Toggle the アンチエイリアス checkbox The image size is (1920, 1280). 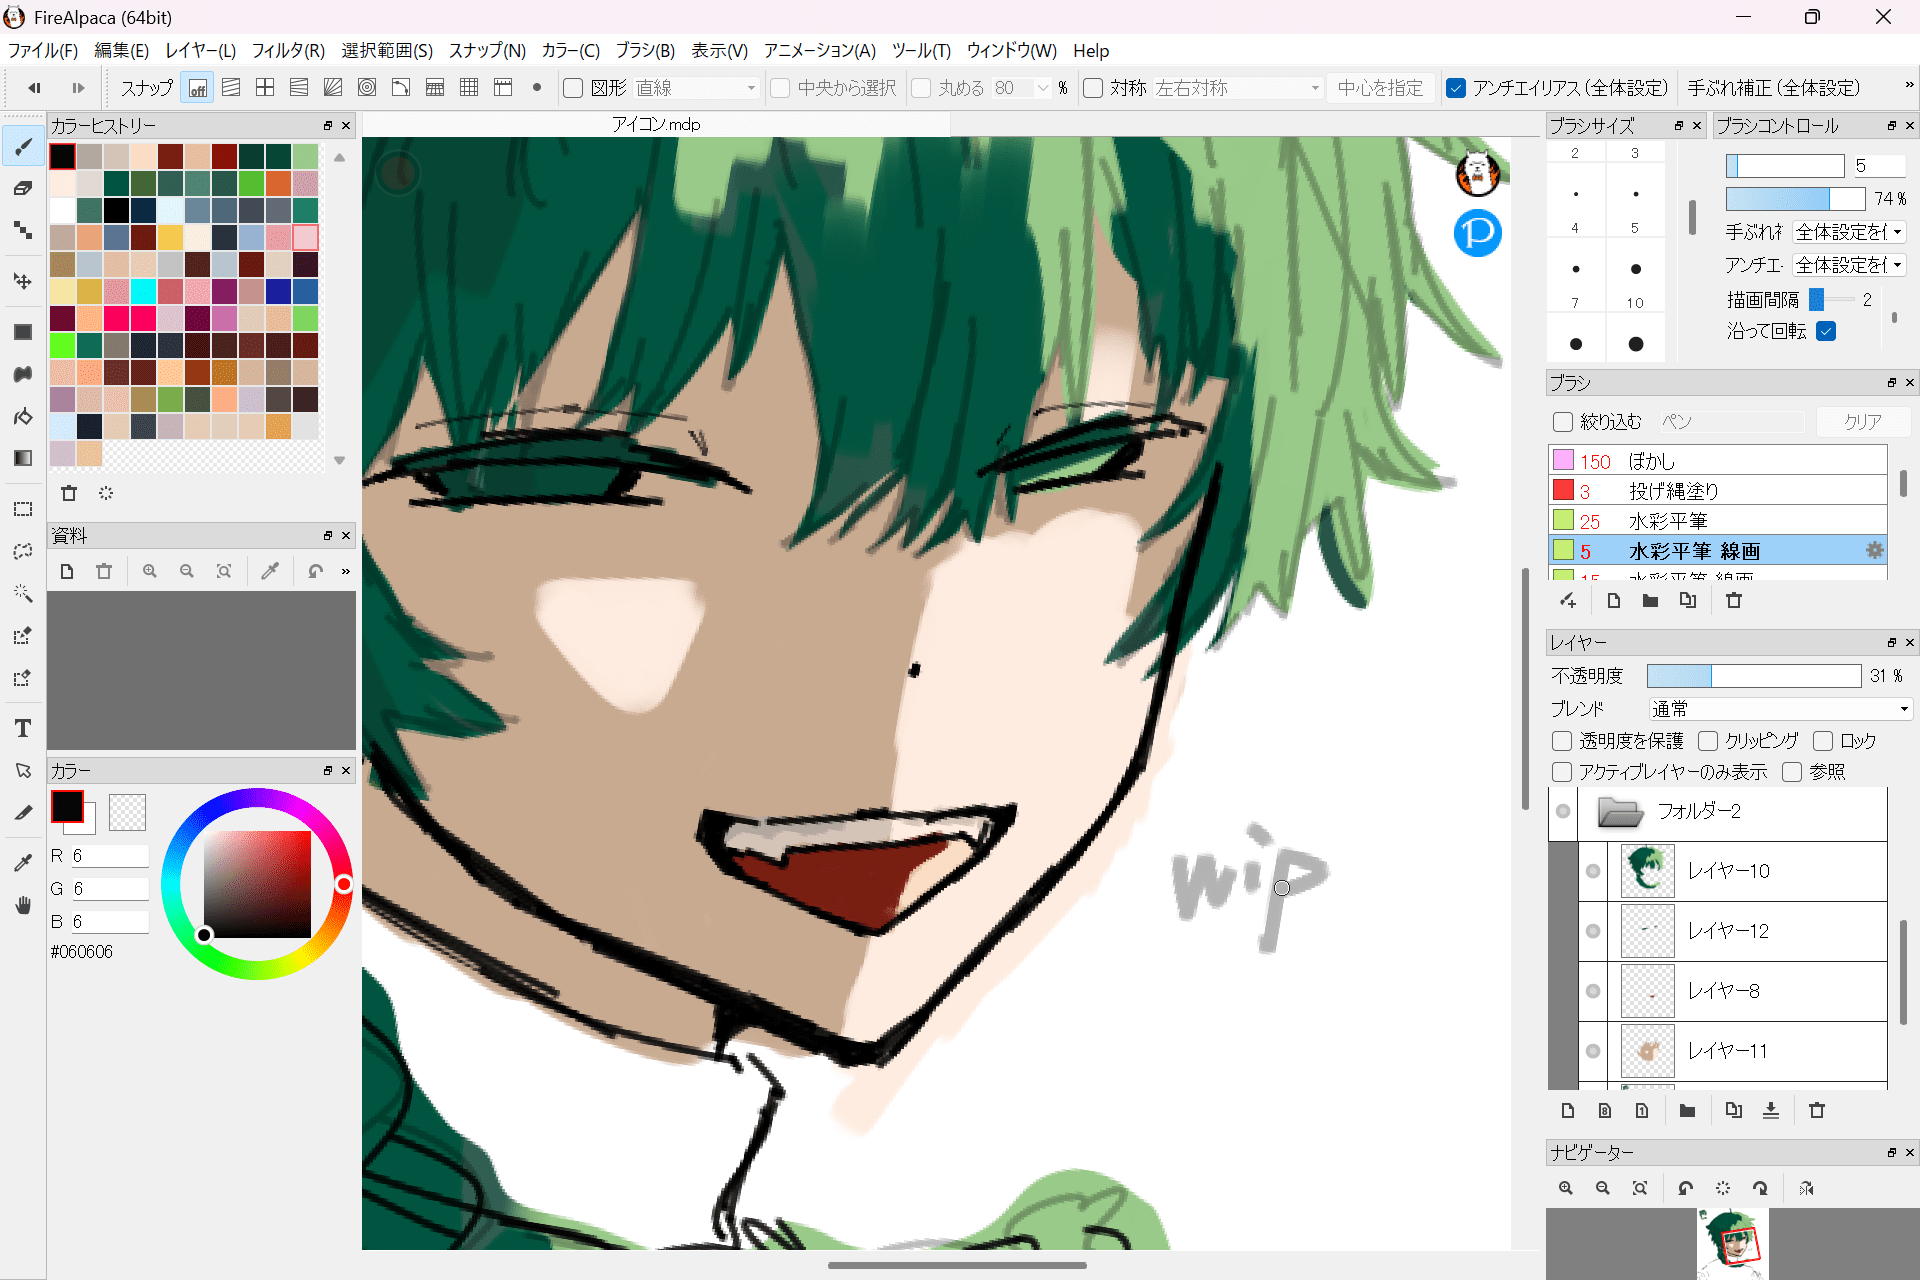(x=1456, y=88)
